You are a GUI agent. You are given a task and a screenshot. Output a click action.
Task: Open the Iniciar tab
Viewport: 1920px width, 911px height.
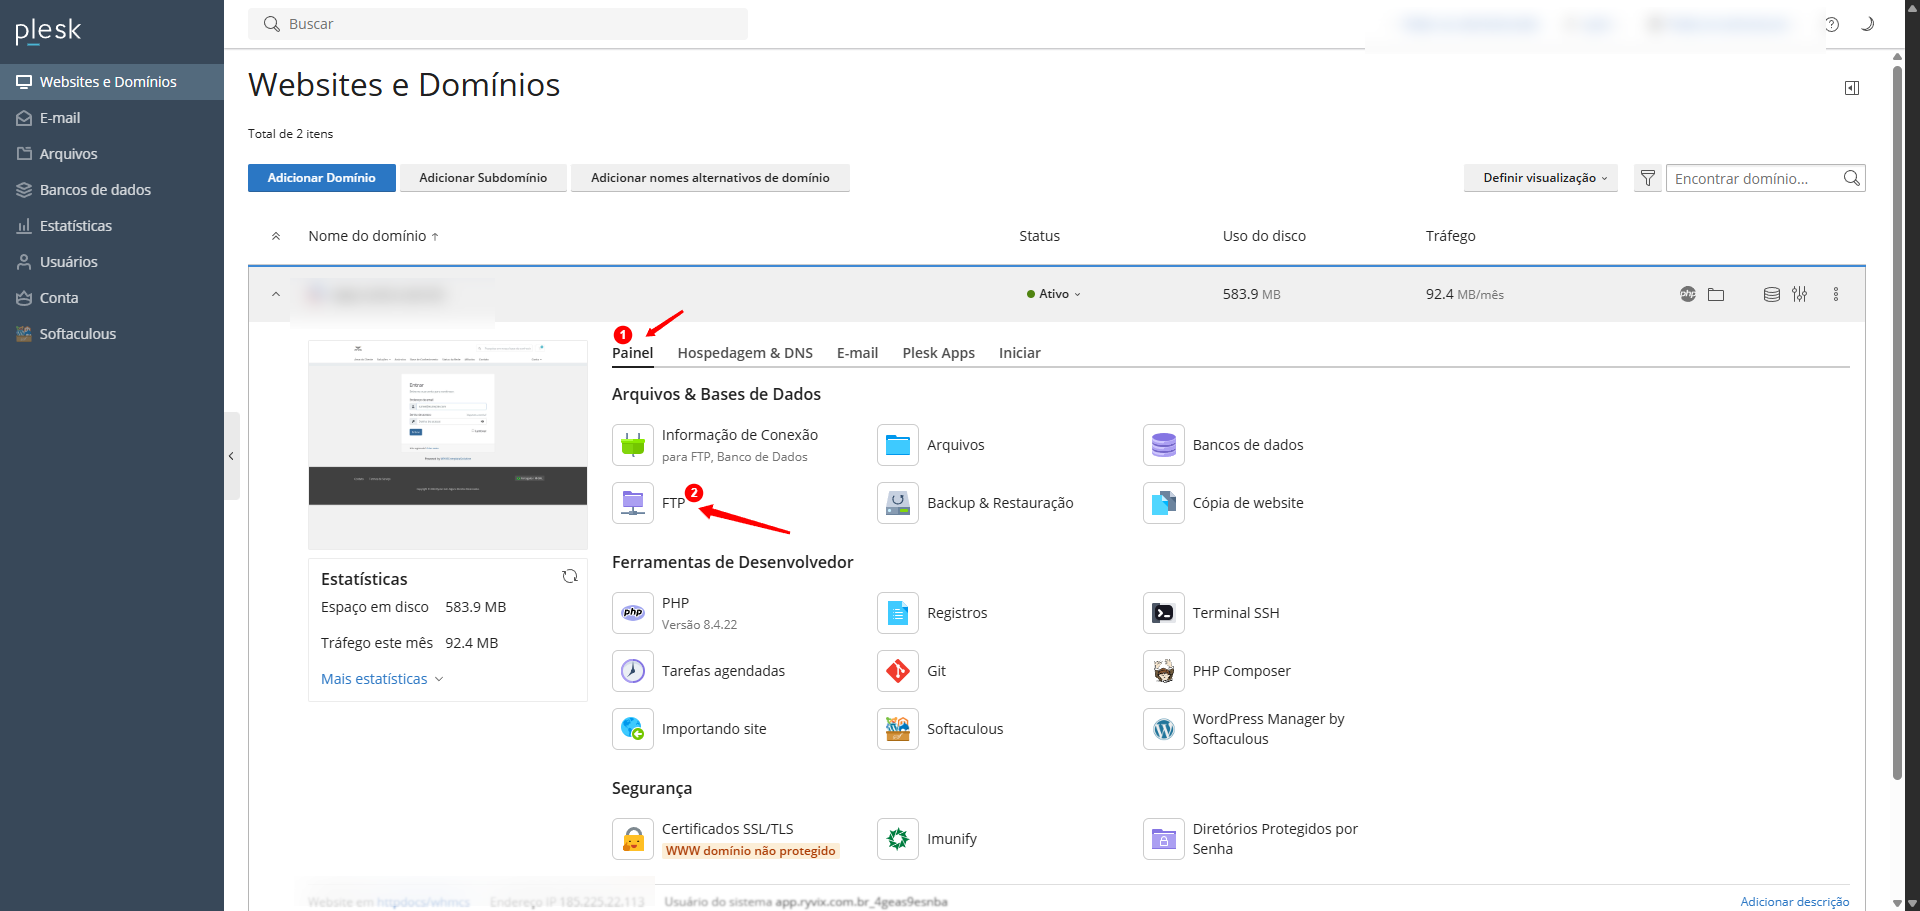[x=1020, y=353]
